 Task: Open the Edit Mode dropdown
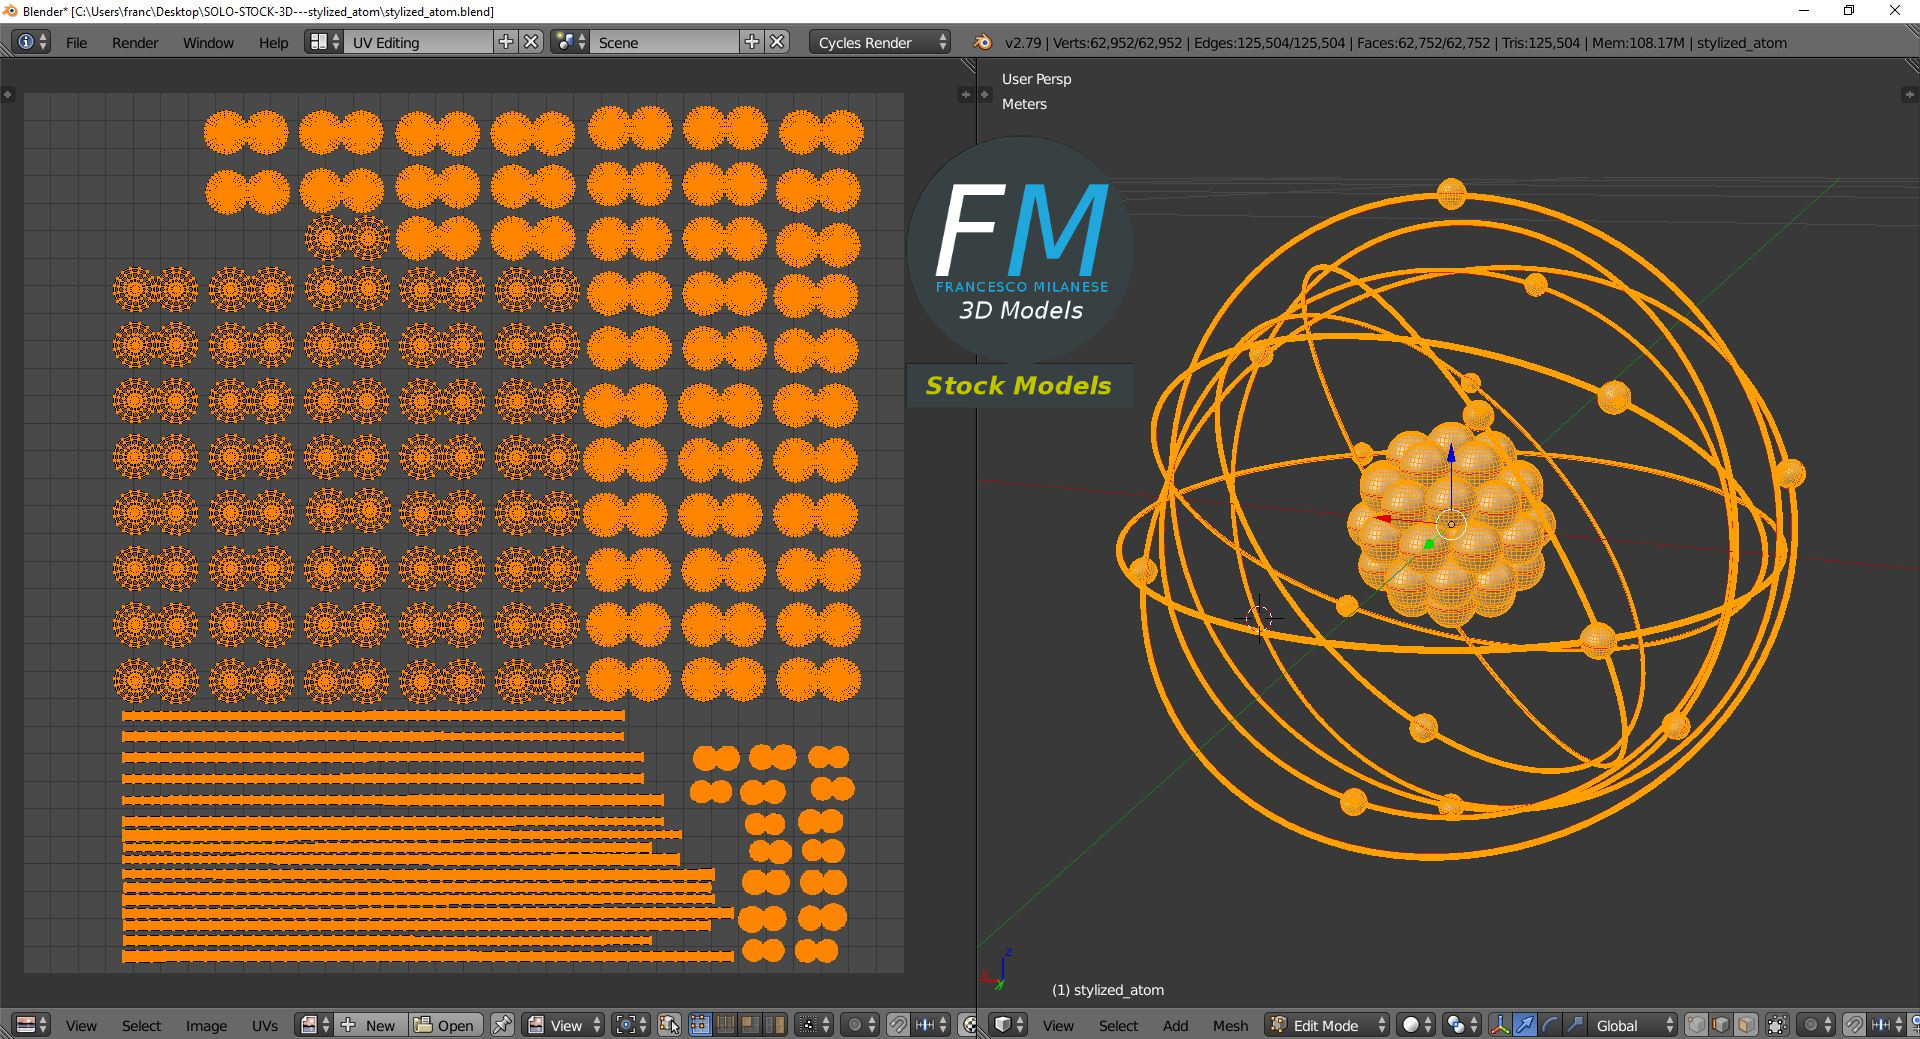1328,1025
